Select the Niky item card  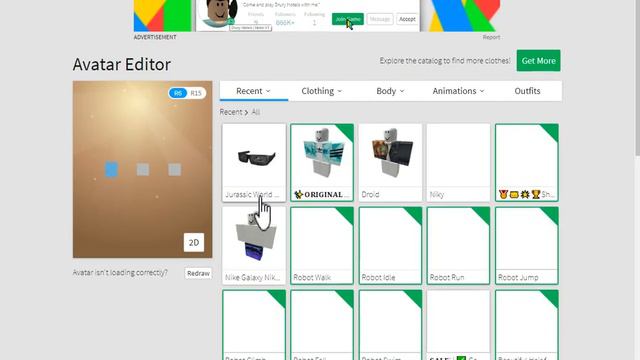[x=458, y=162]
